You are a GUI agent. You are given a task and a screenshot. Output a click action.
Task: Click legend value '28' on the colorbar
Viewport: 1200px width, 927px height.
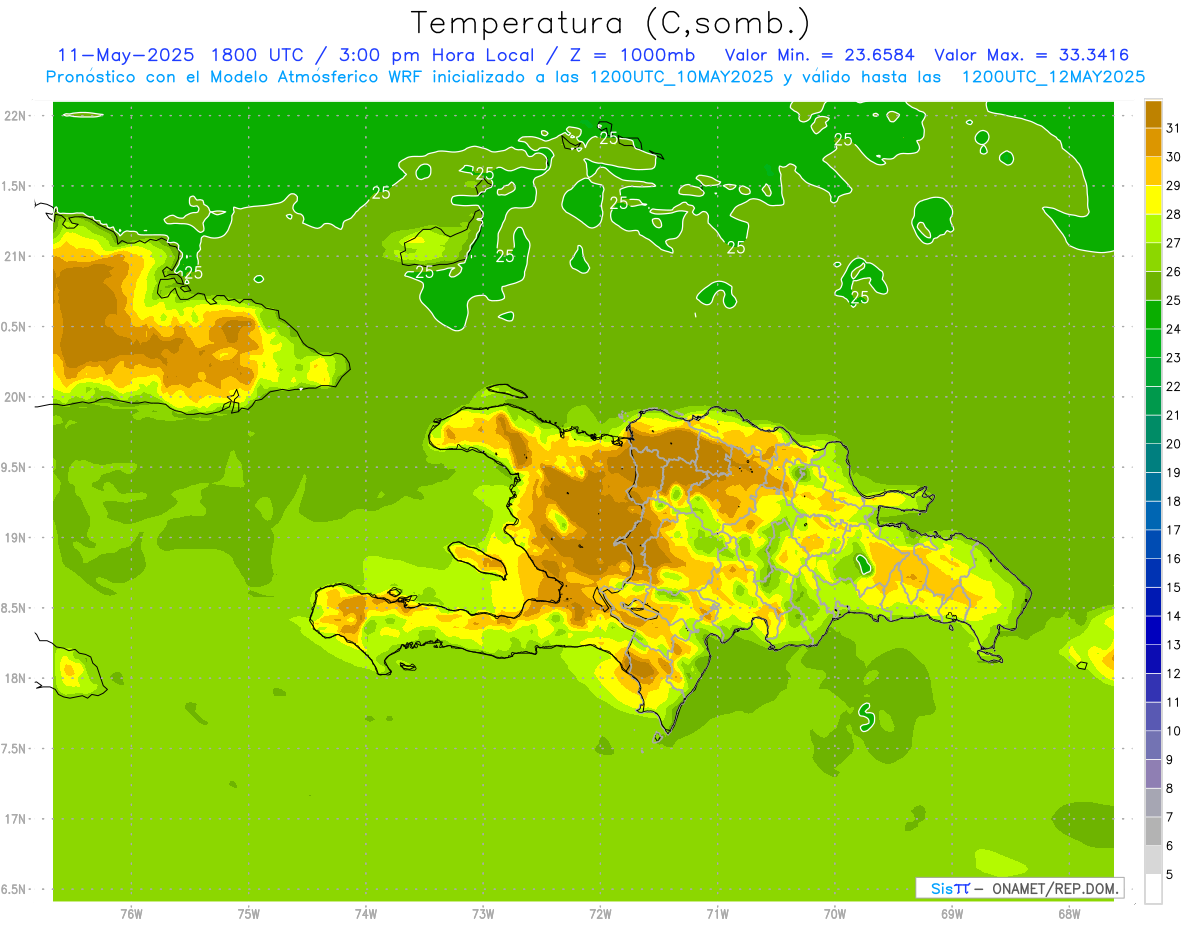1173,214
